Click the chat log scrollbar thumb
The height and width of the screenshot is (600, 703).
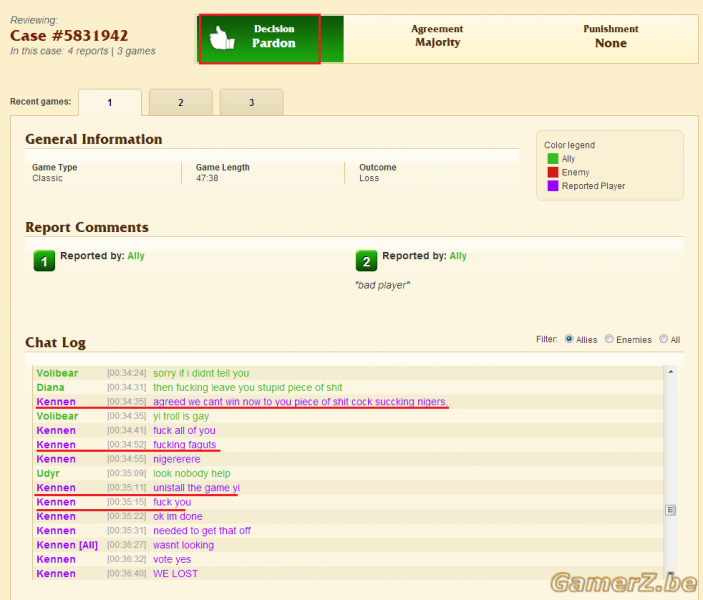(670, 510)
